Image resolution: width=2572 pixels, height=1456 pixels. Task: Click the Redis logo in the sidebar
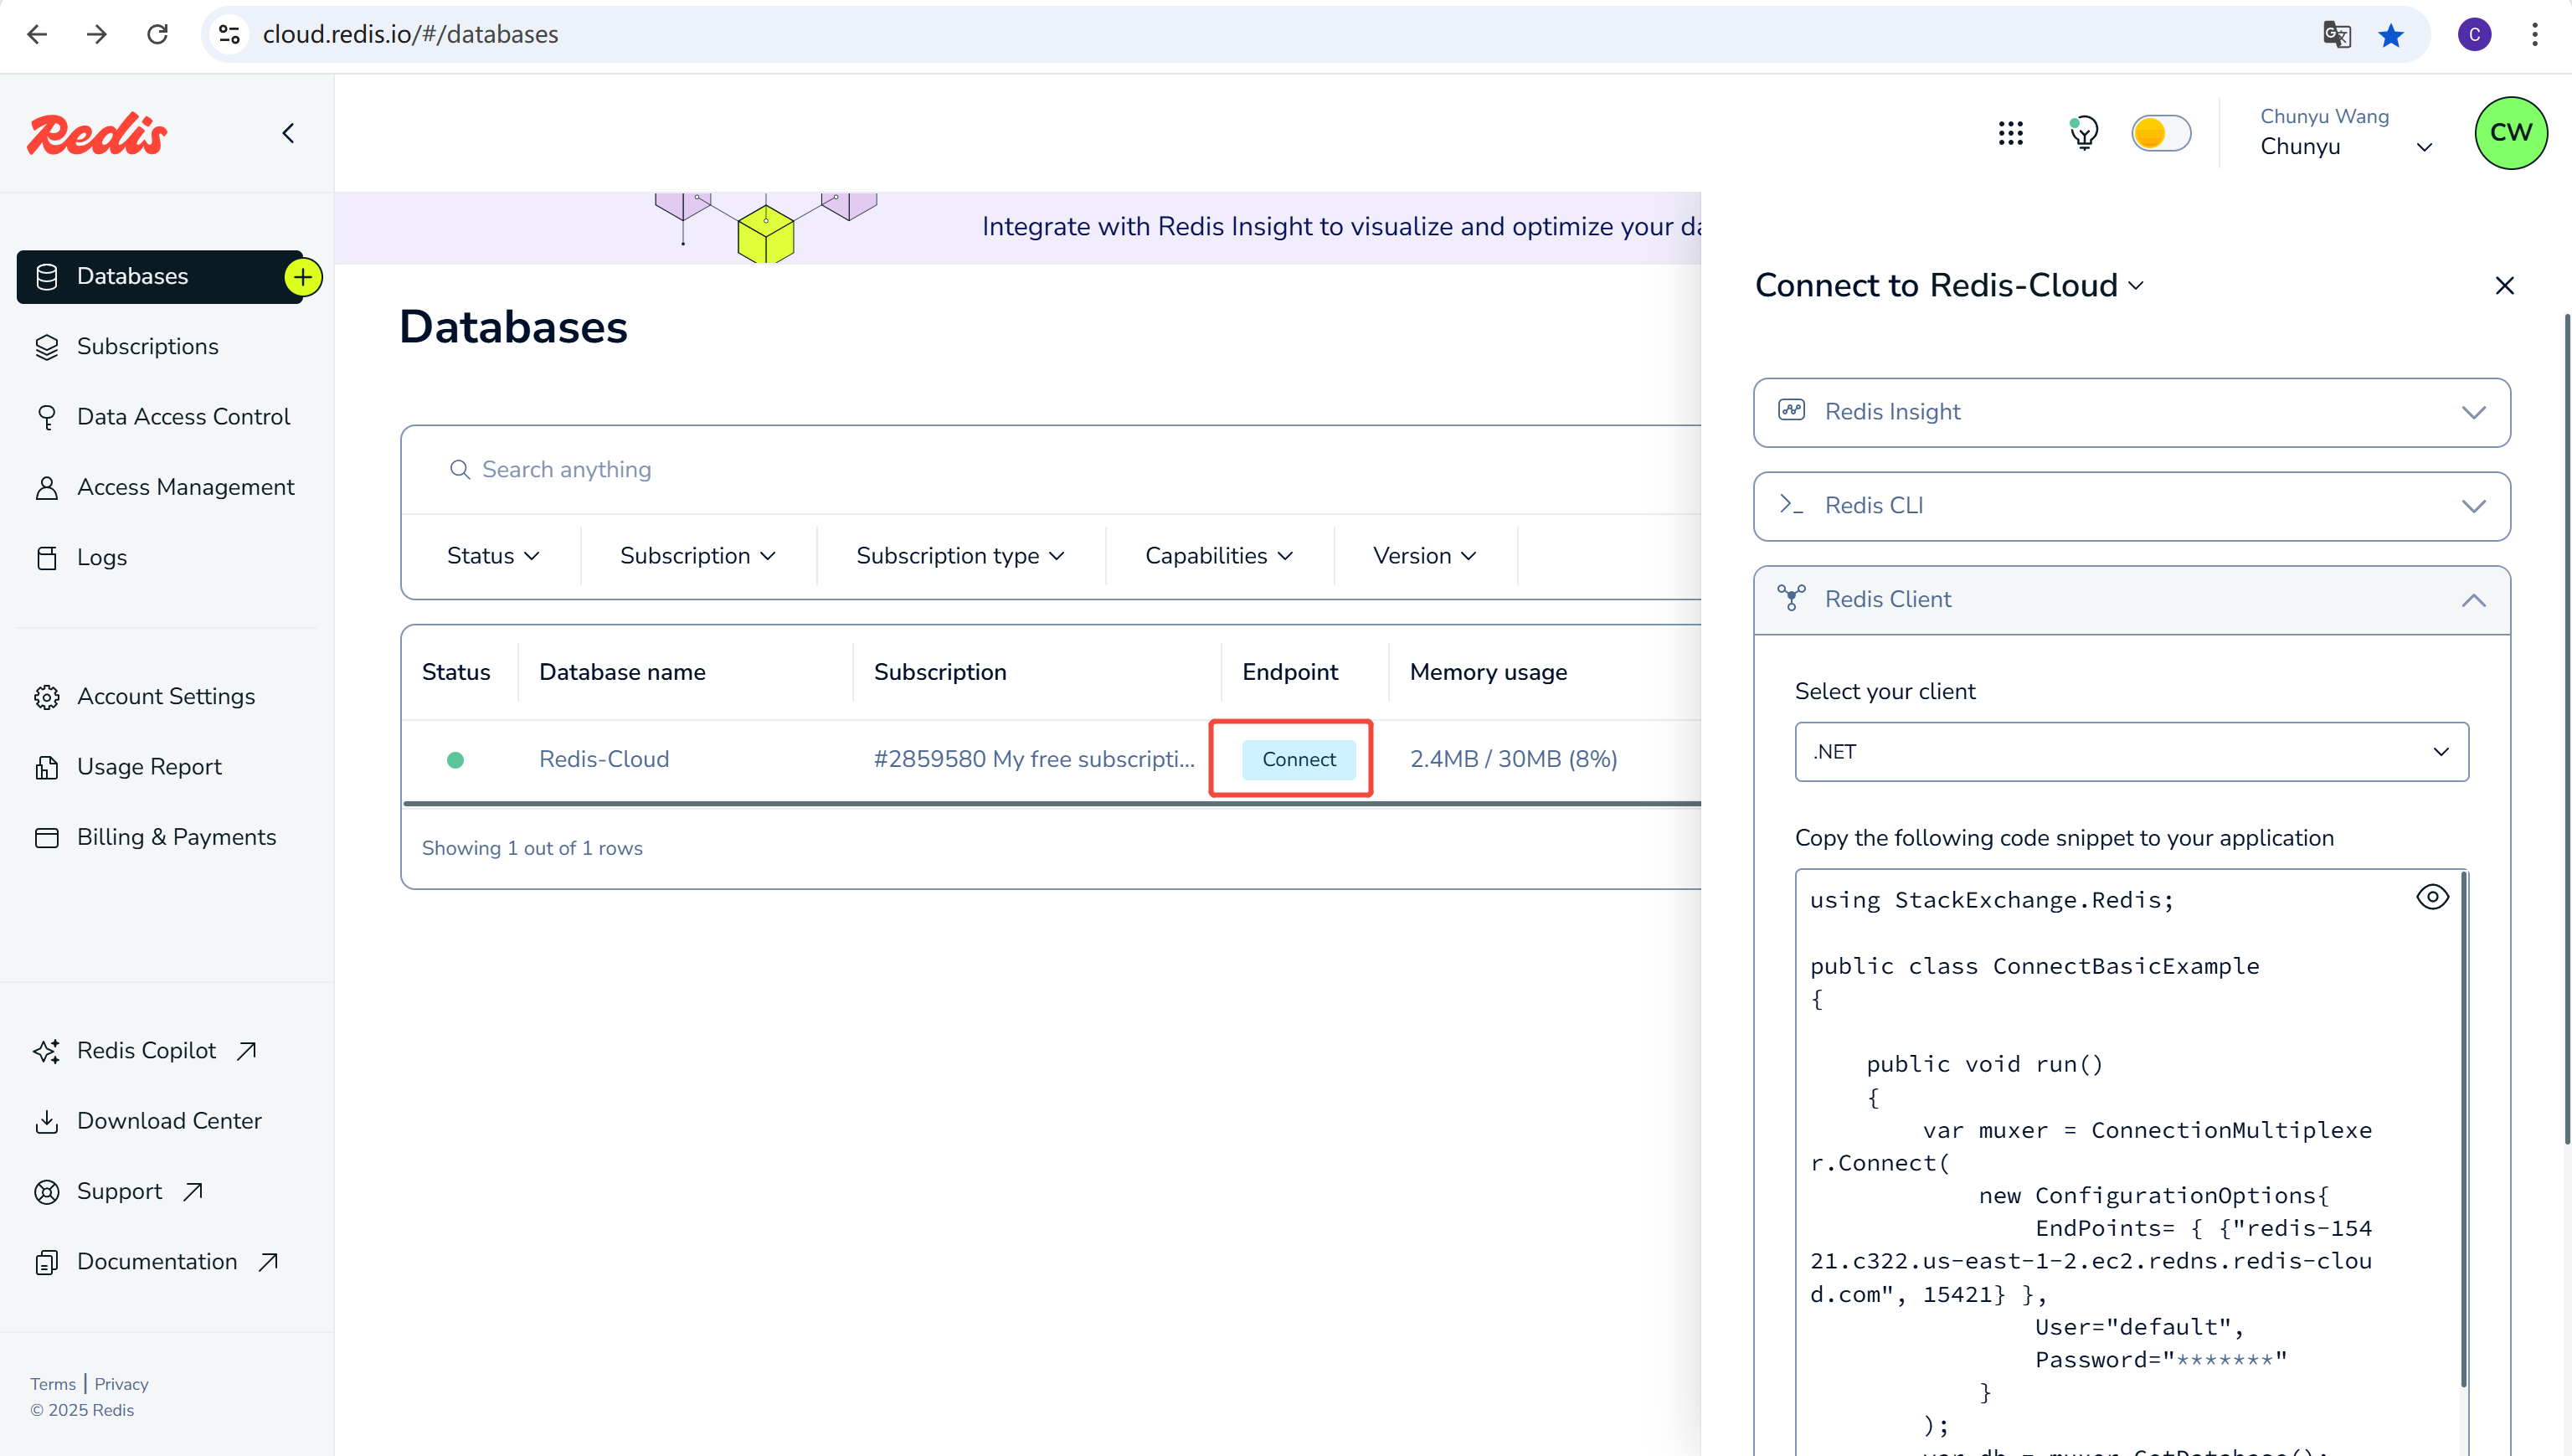[97, 133]
